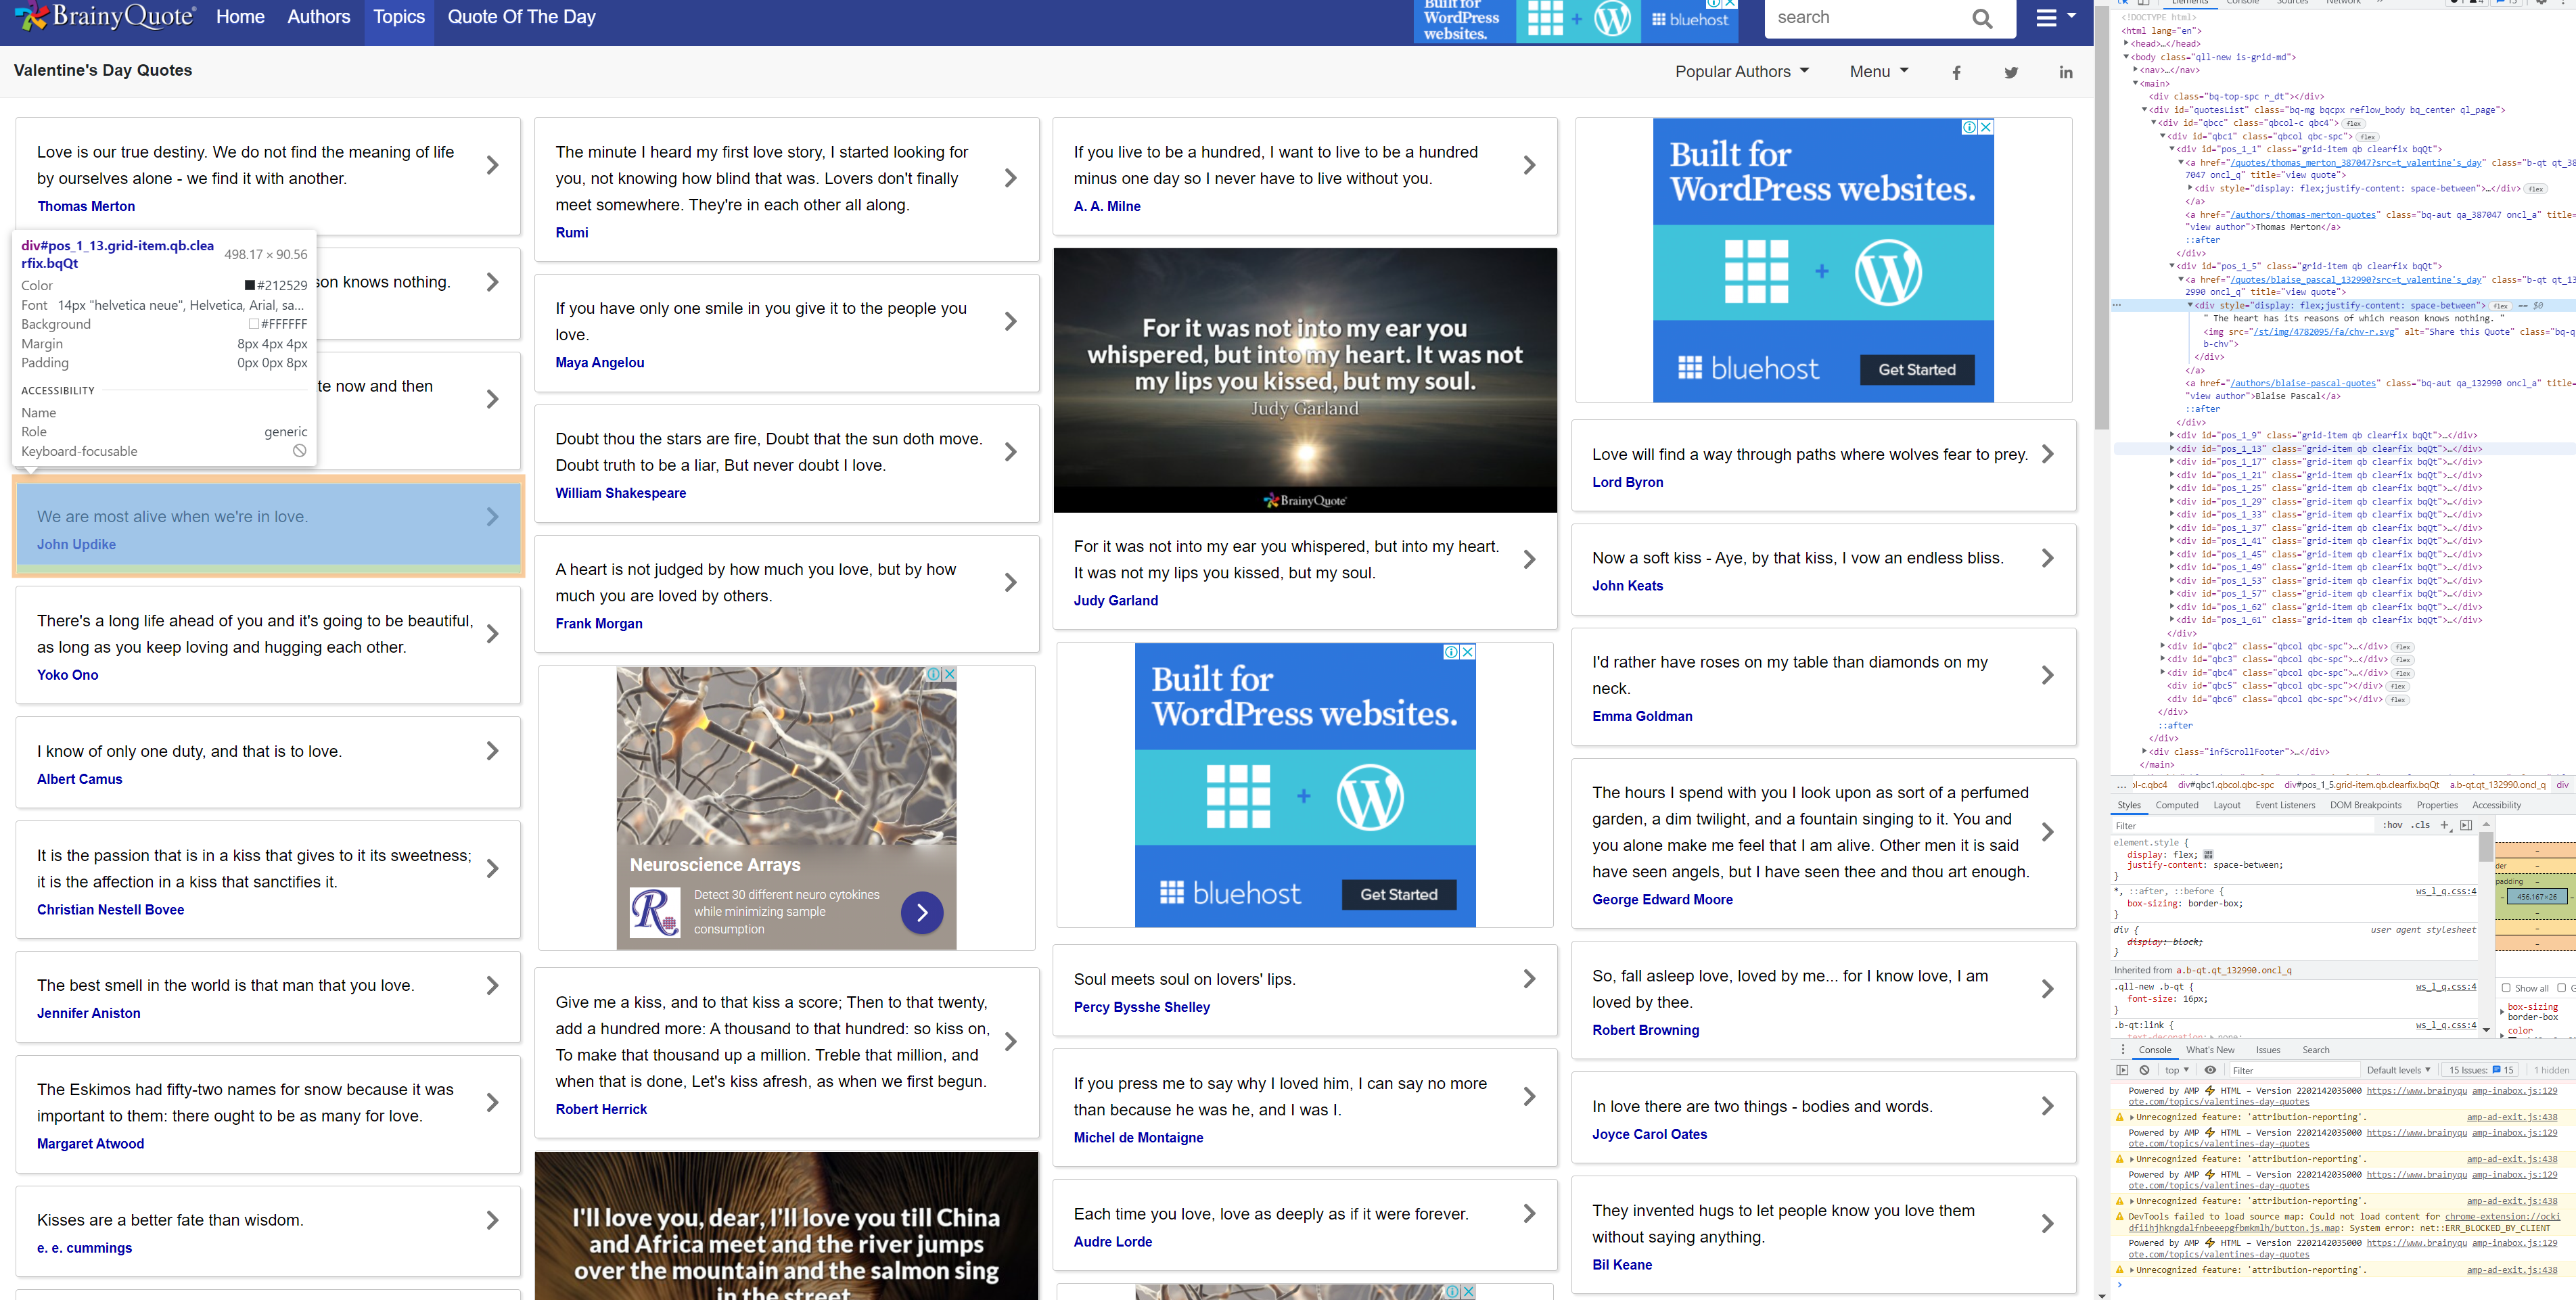Share page via Facebook icon

coord(1956,72)
